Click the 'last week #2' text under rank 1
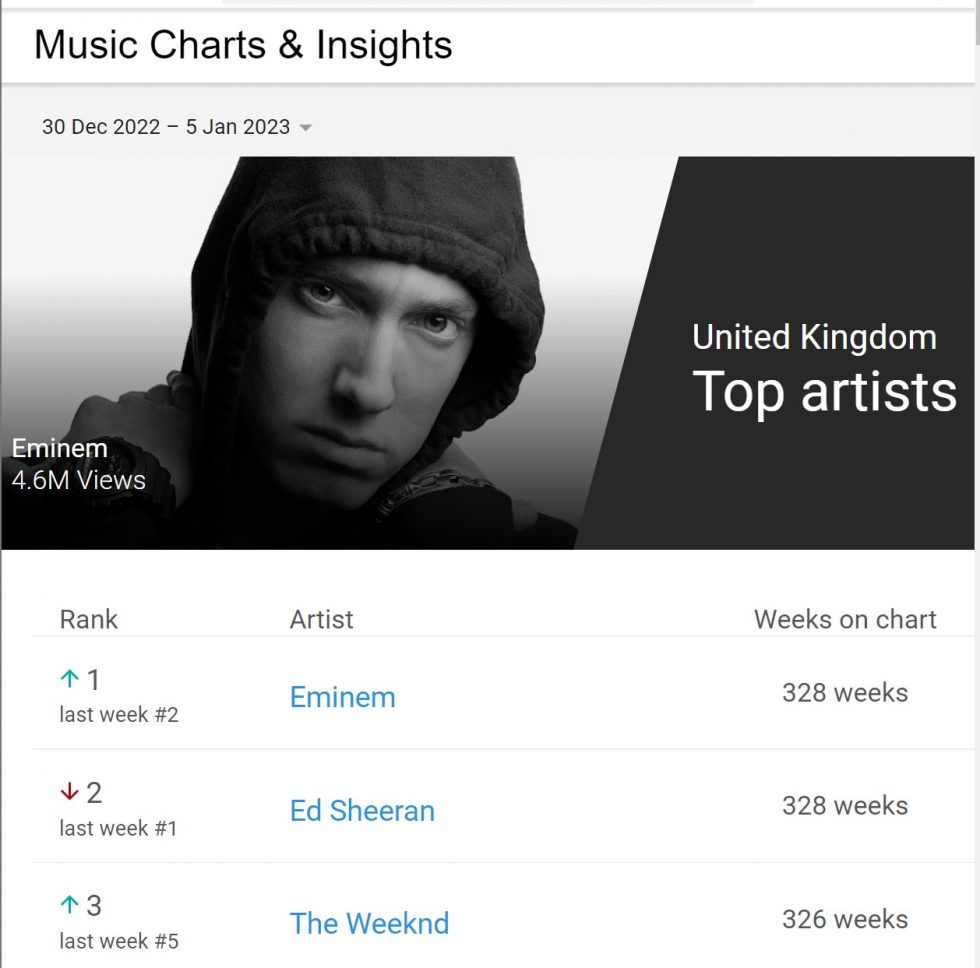Image resolution: width=980 pixels, height=968 pixels. (x=119, y=714)
